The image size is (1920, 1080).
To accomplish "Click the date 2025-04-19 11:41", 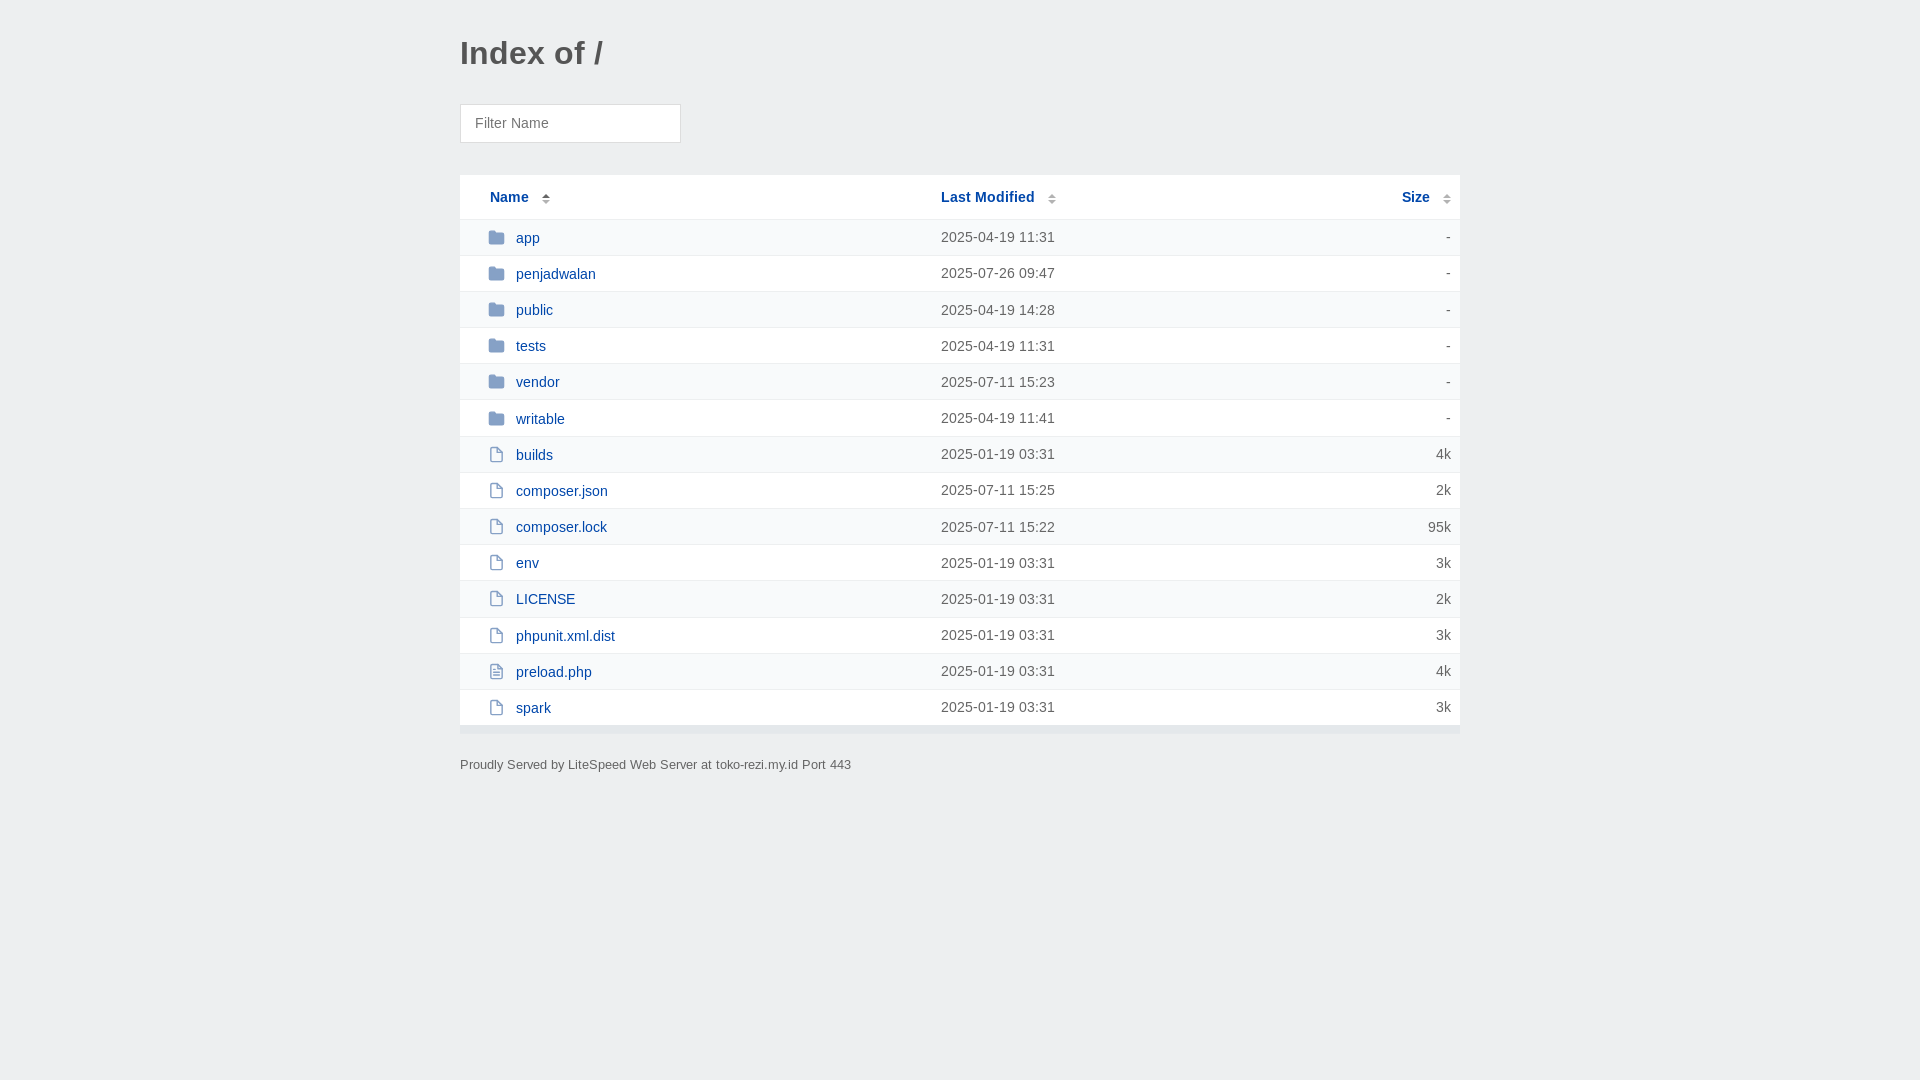I will tap(997, 418).
